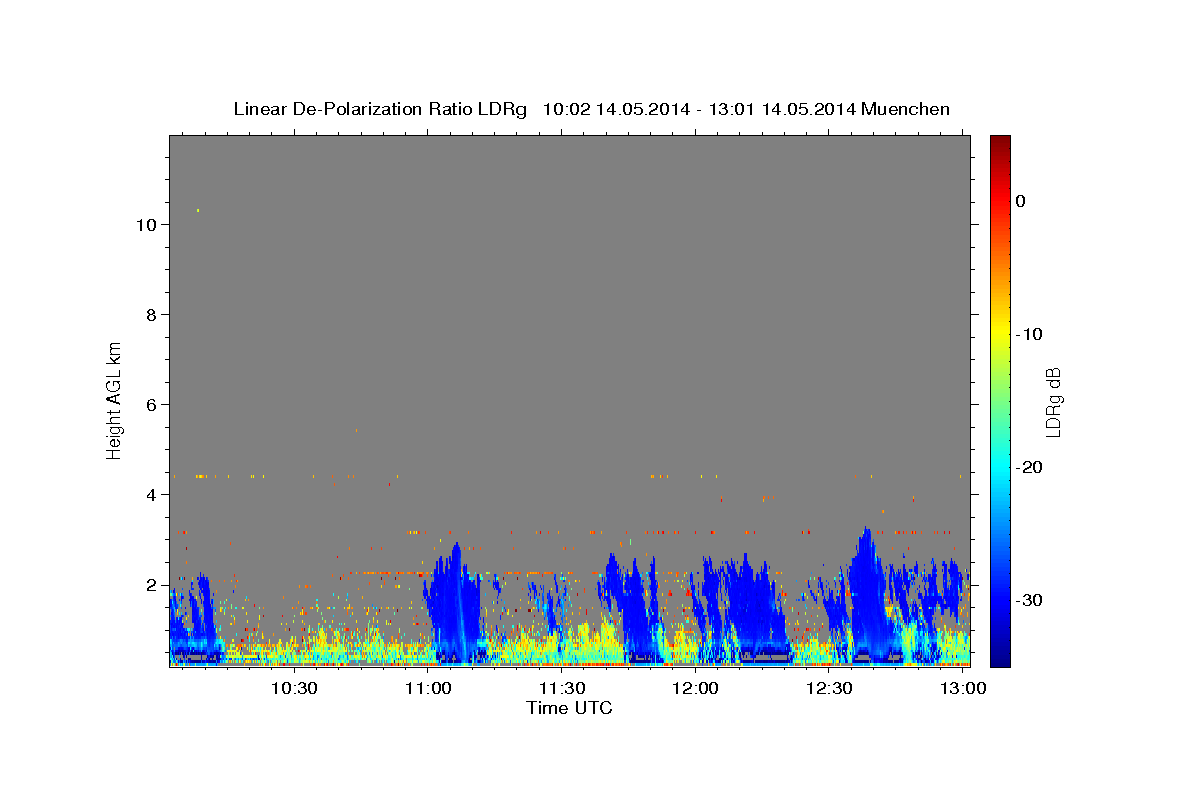Select the 12:30 time tick label
Screen dimensions: 1200x800
click(x=829, y=688)
